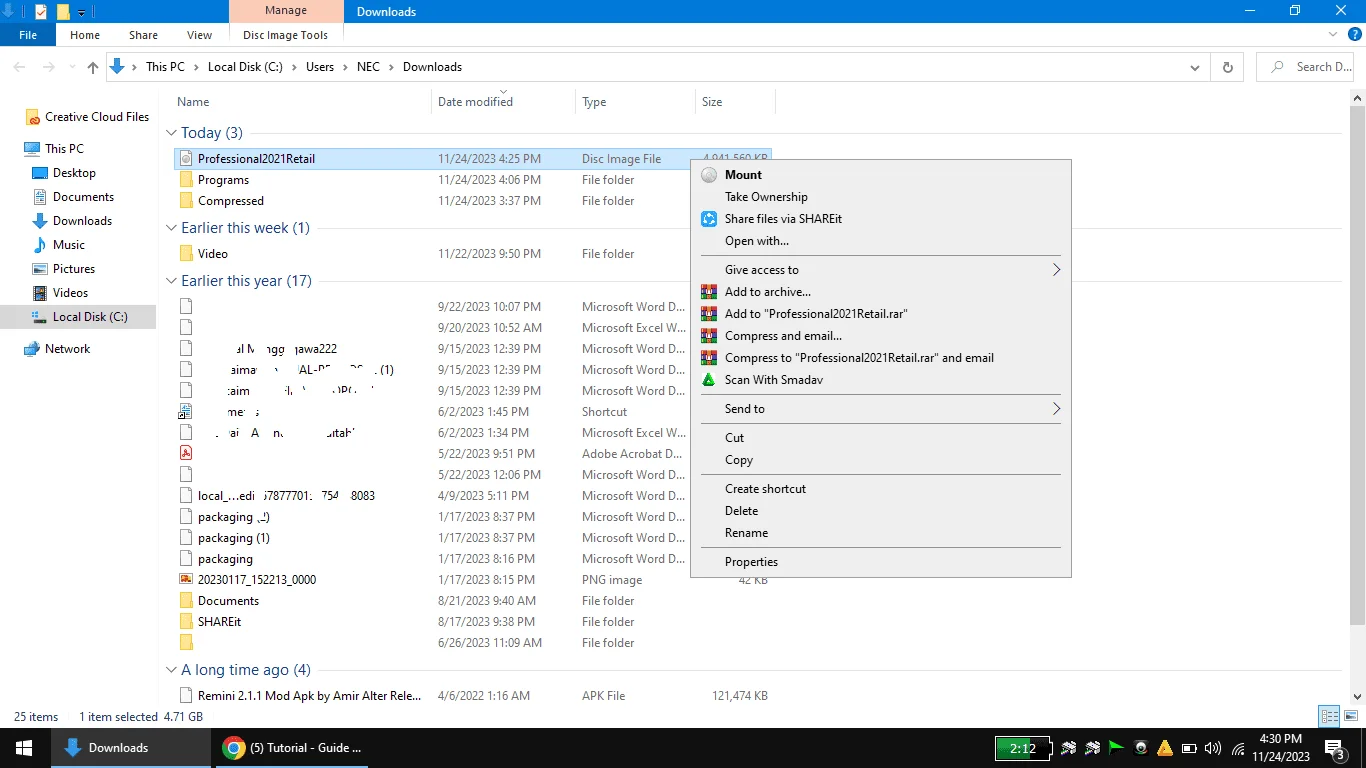1366x768 pixels.
Task: Open Customize Quick Access Toolbar dropdown
Action: (x=82, y=13)
